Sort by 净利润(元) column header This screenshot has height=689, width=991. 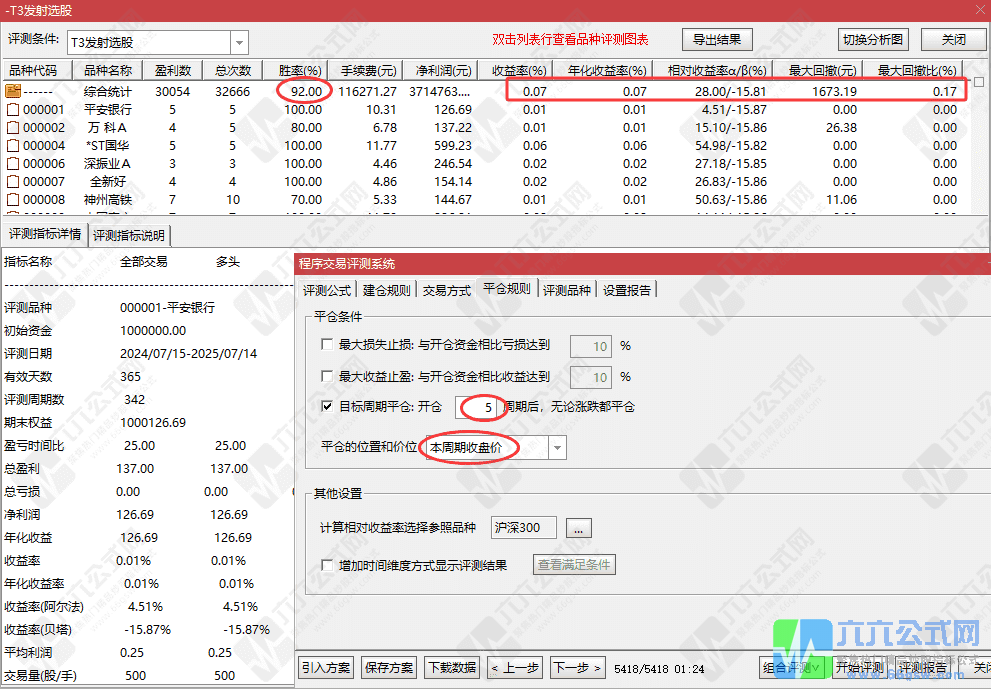[x=442, y=70]
